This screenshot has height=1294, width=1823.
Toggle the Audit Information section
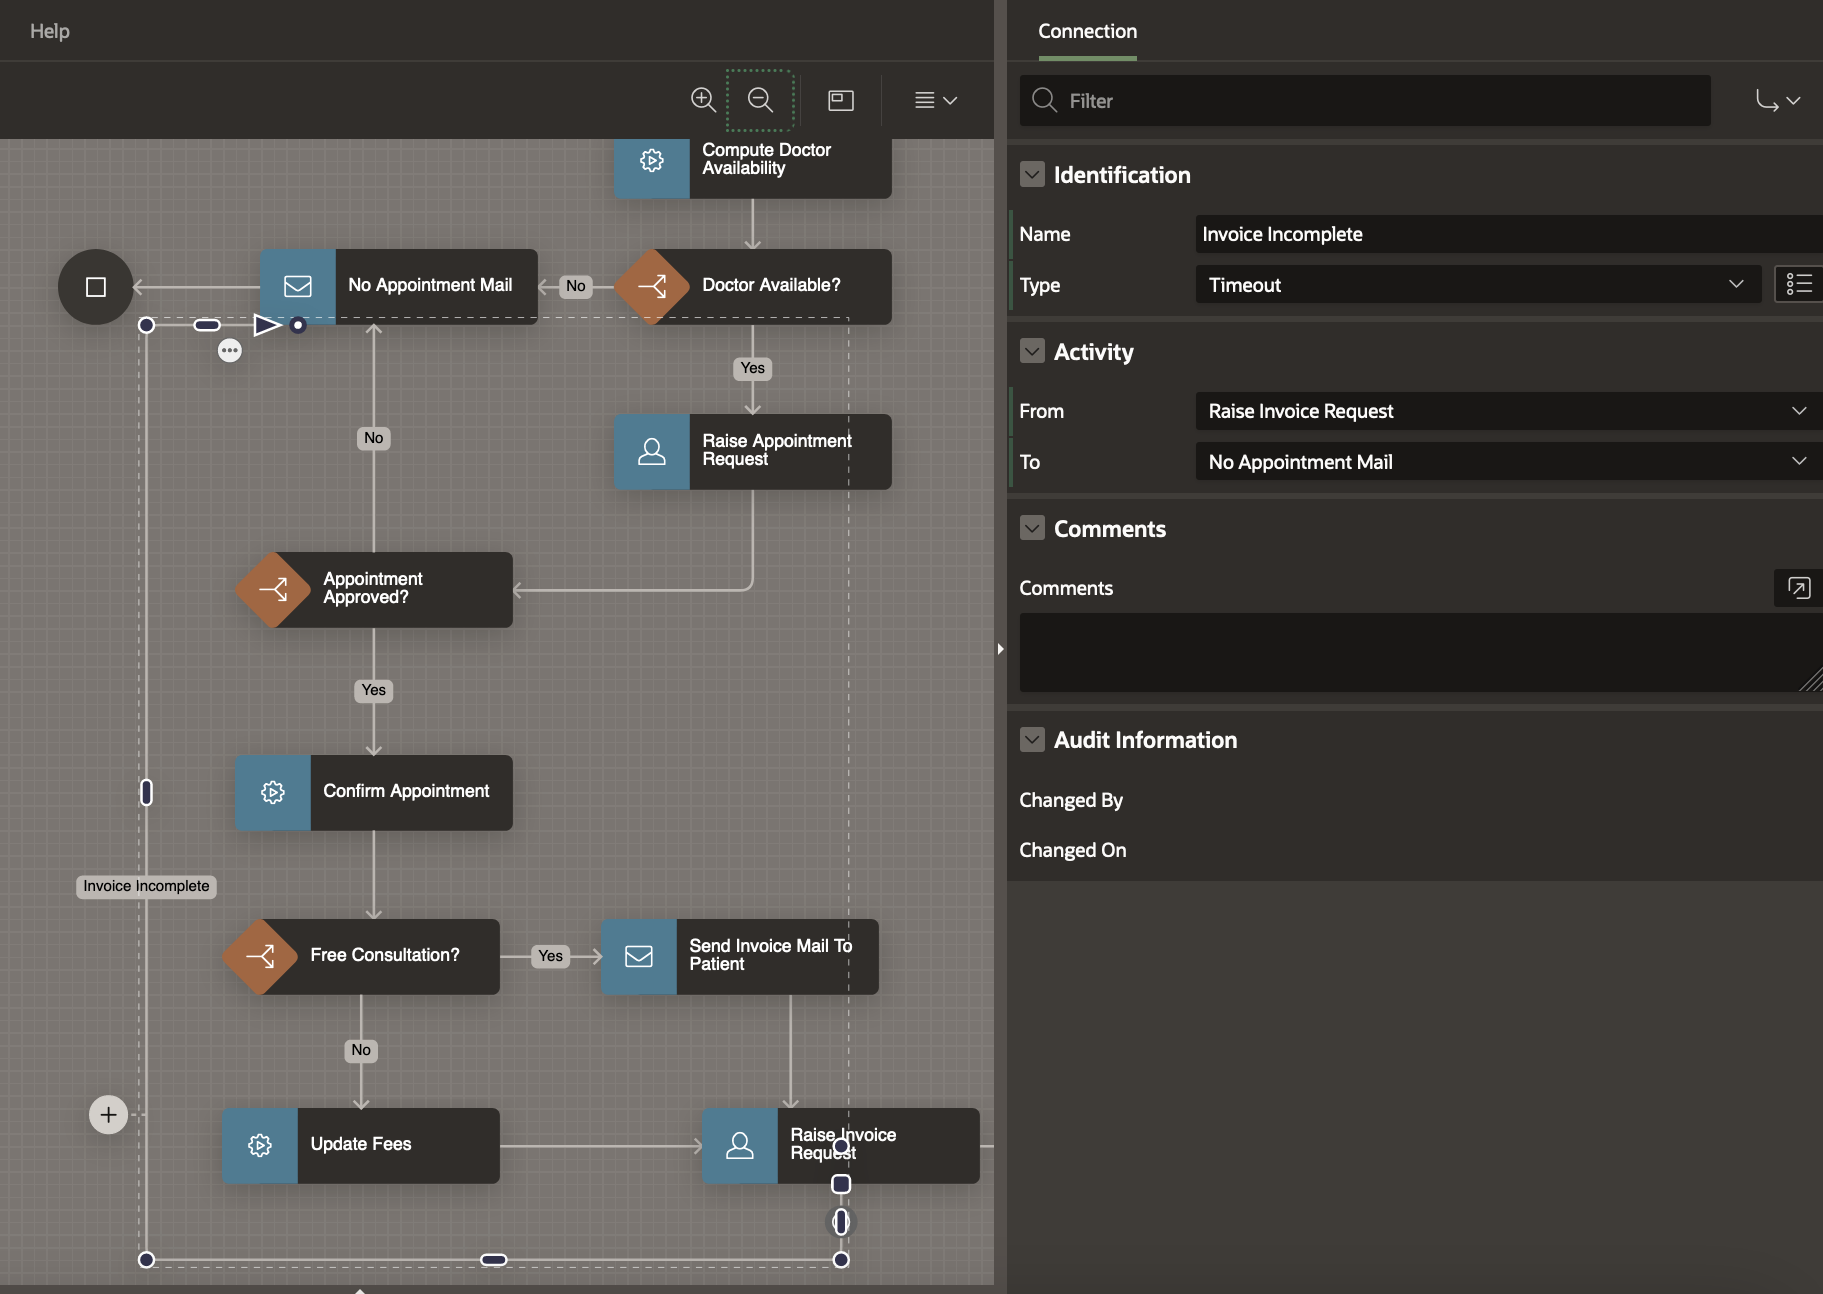coord(1032,740)
